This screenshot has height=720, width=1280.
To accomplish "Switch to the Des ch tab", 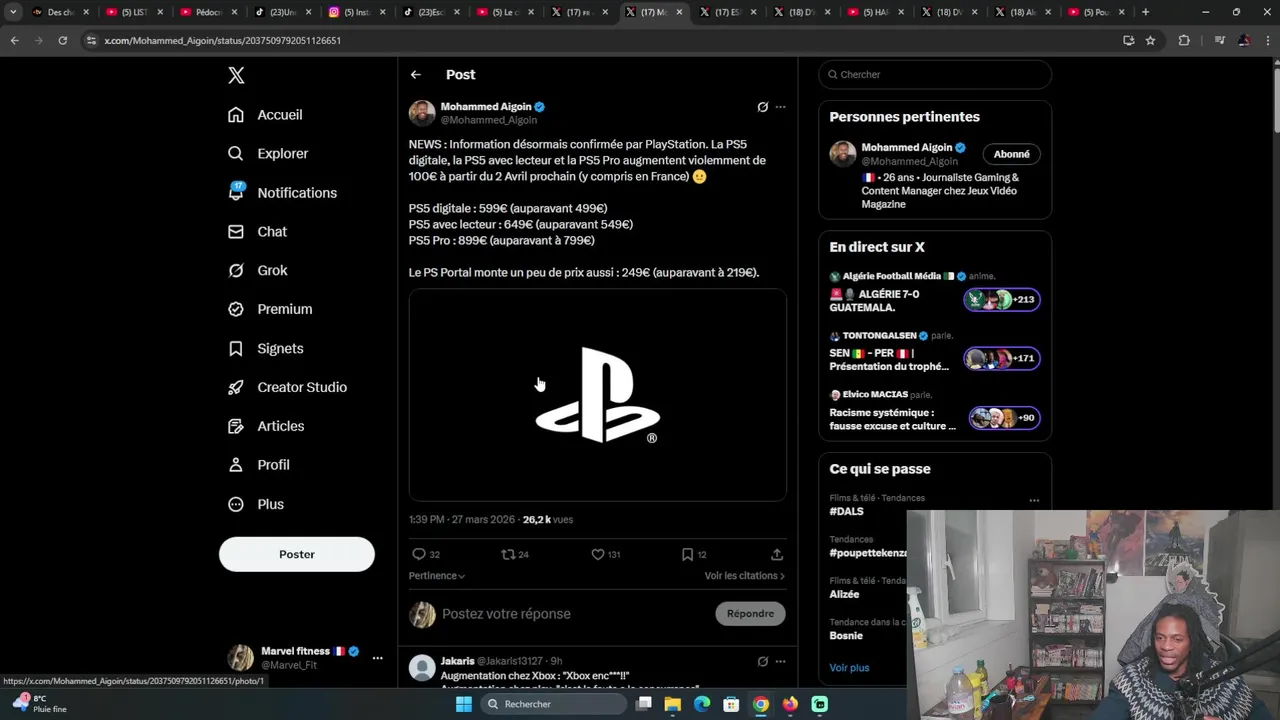I will tap(60, 12).
